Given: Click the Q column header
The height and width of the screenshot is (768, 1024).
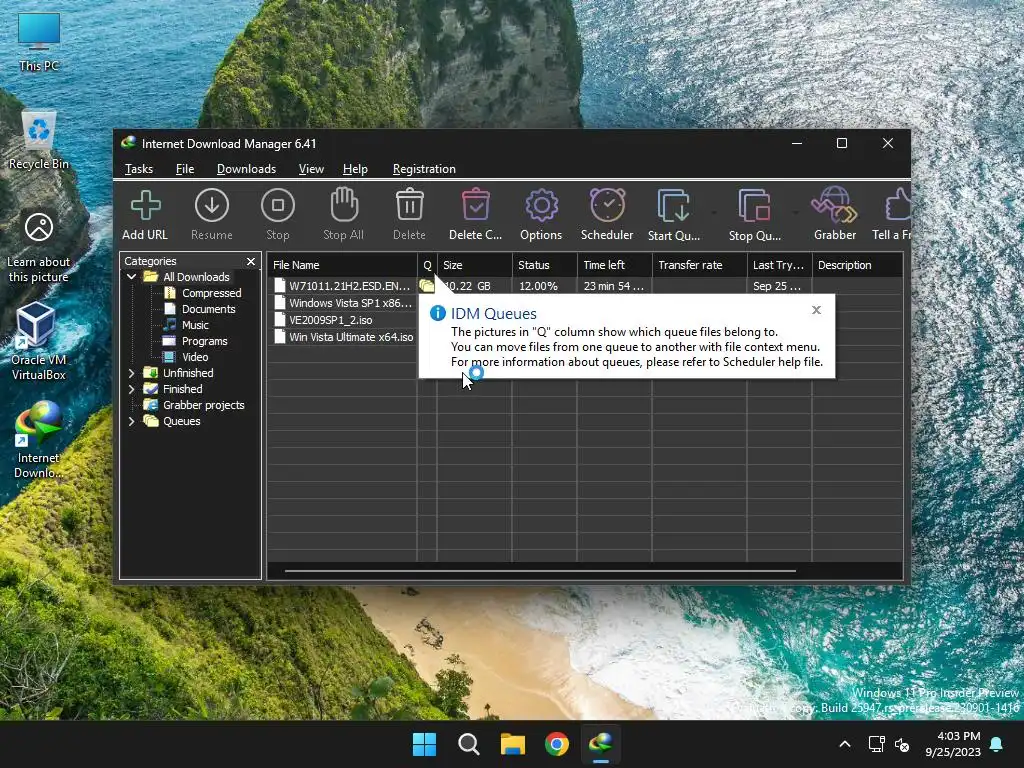Looking at the screenshot, I should pyautogui.click(x=427, y=265).
